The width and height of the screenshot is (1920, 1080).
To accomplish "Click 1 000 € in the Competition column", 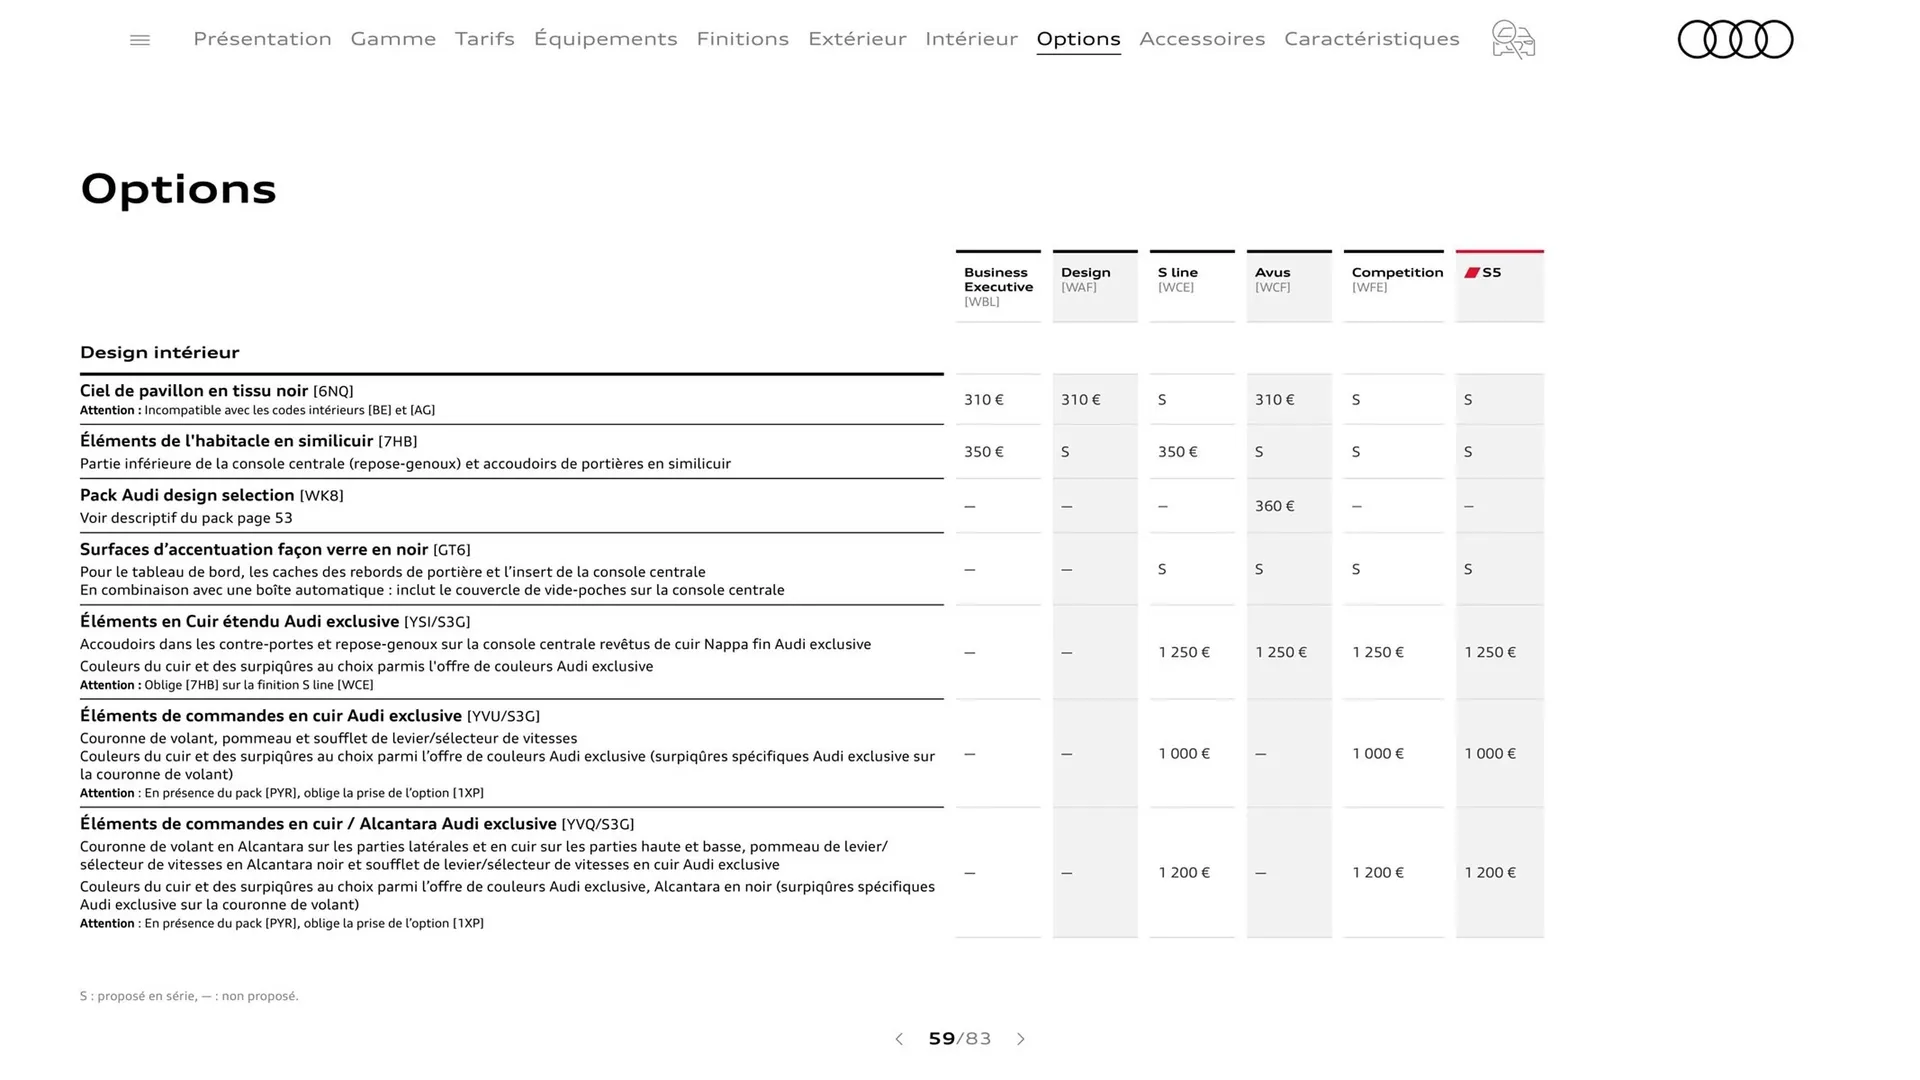I will click(x=1378, y=753).
